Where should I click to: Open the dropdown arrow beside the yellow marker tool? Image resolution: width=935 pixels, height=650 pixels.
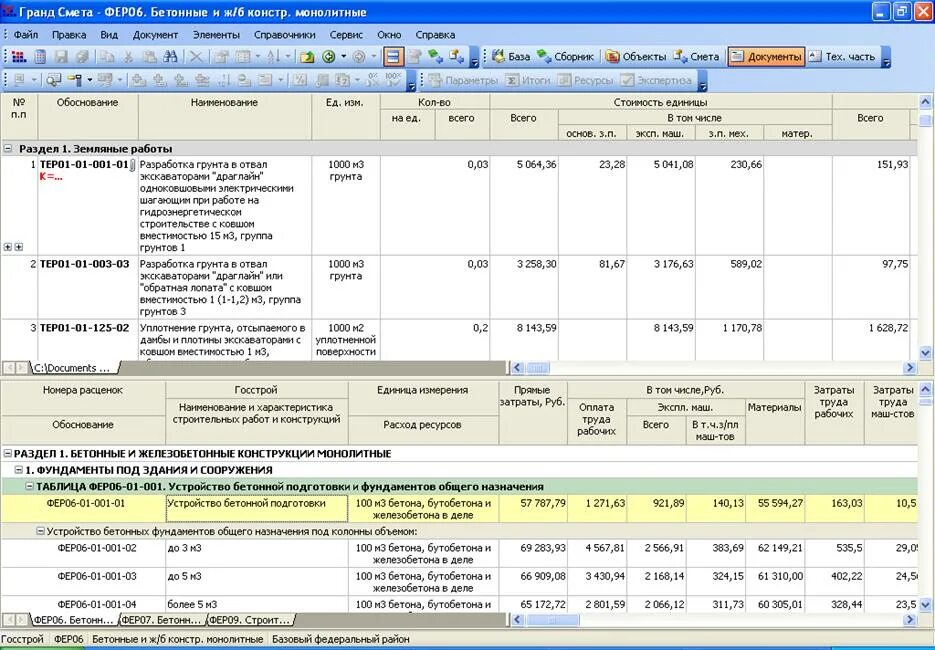pos(89,80)
